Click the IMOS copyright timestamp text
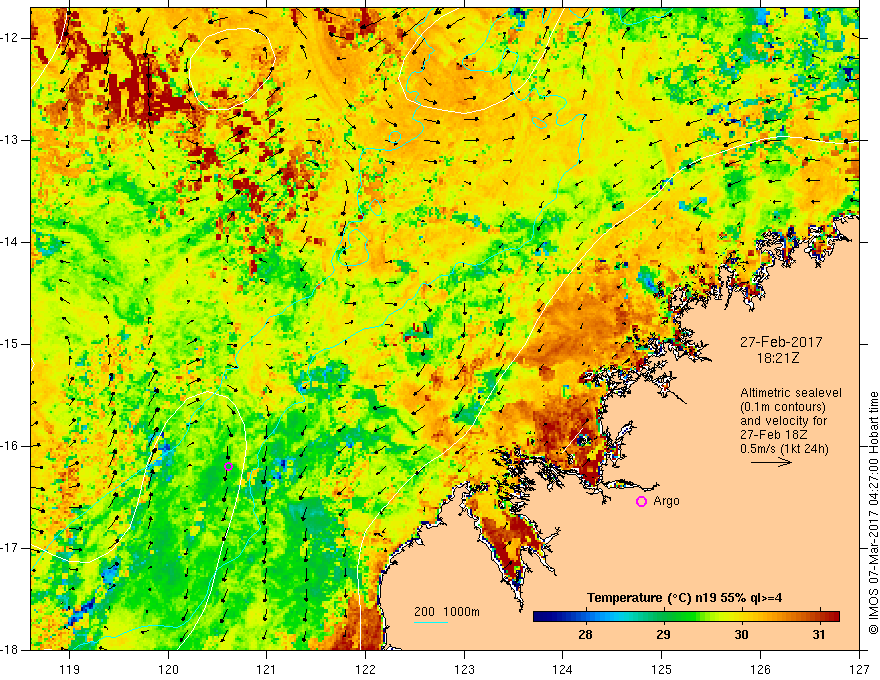This screenshot has width=880, height=680. coord(873,513)
